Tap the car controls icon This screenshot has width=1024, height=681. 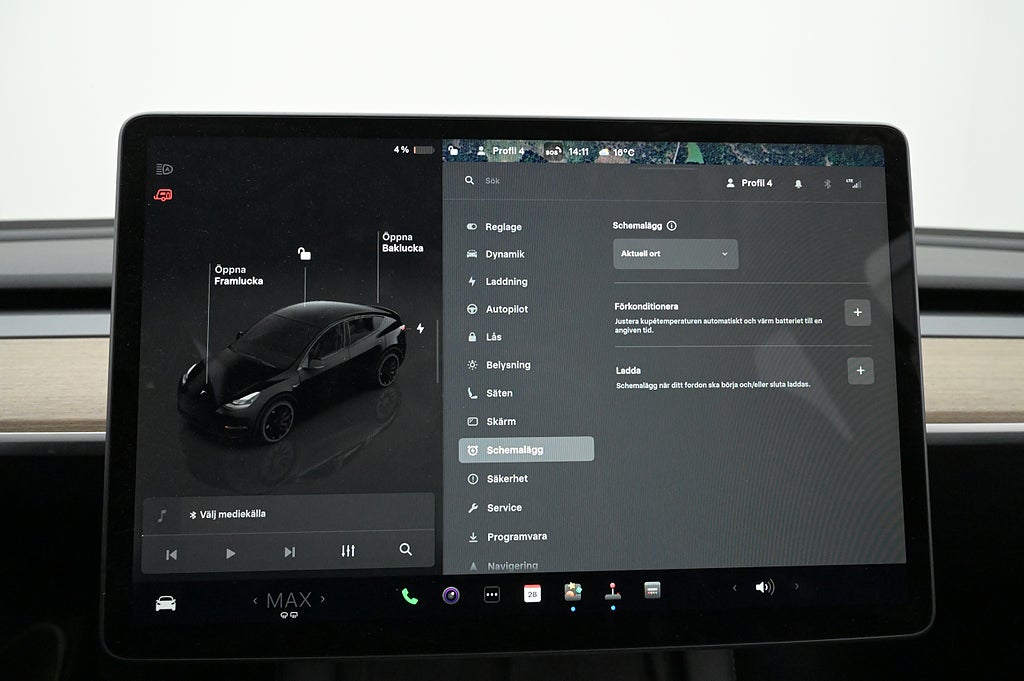tap(166, 603)
